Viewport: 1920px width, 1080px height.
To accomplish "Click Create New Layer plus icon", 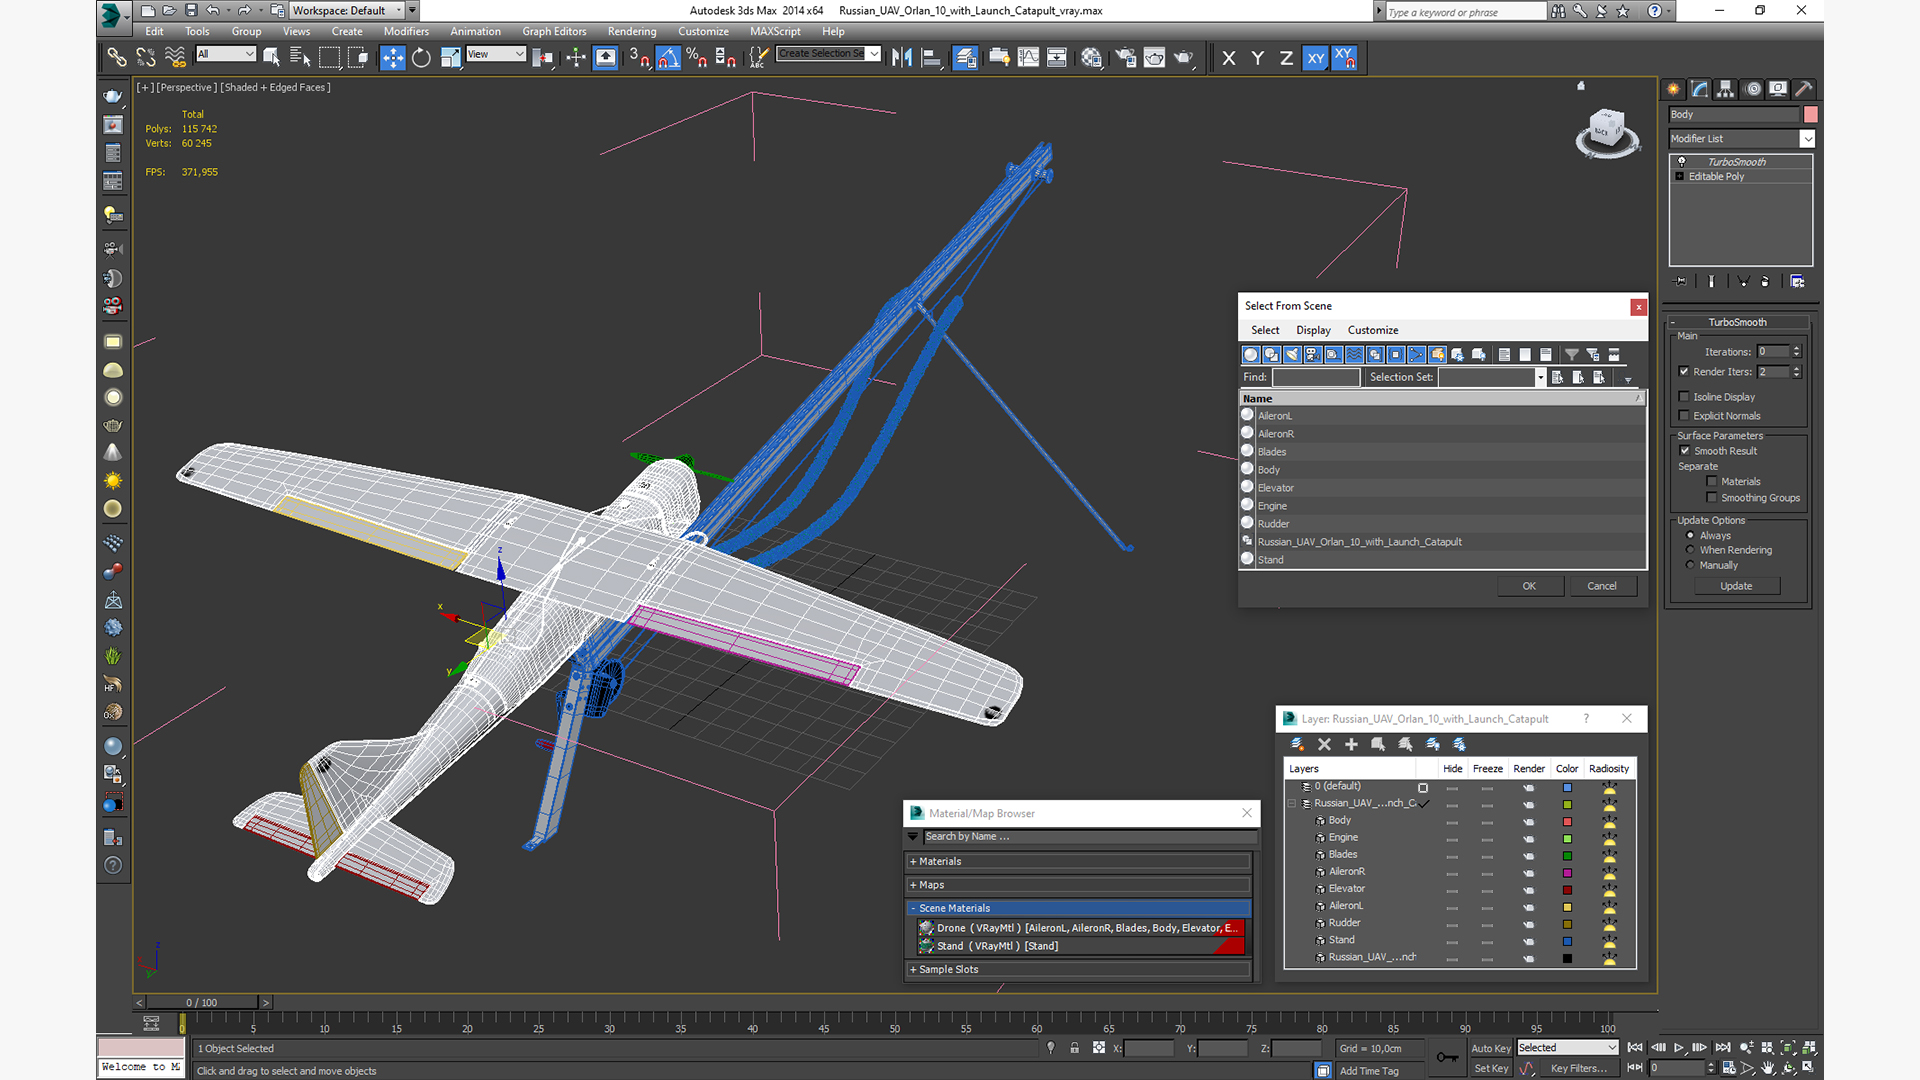I will click(1351, 744).
